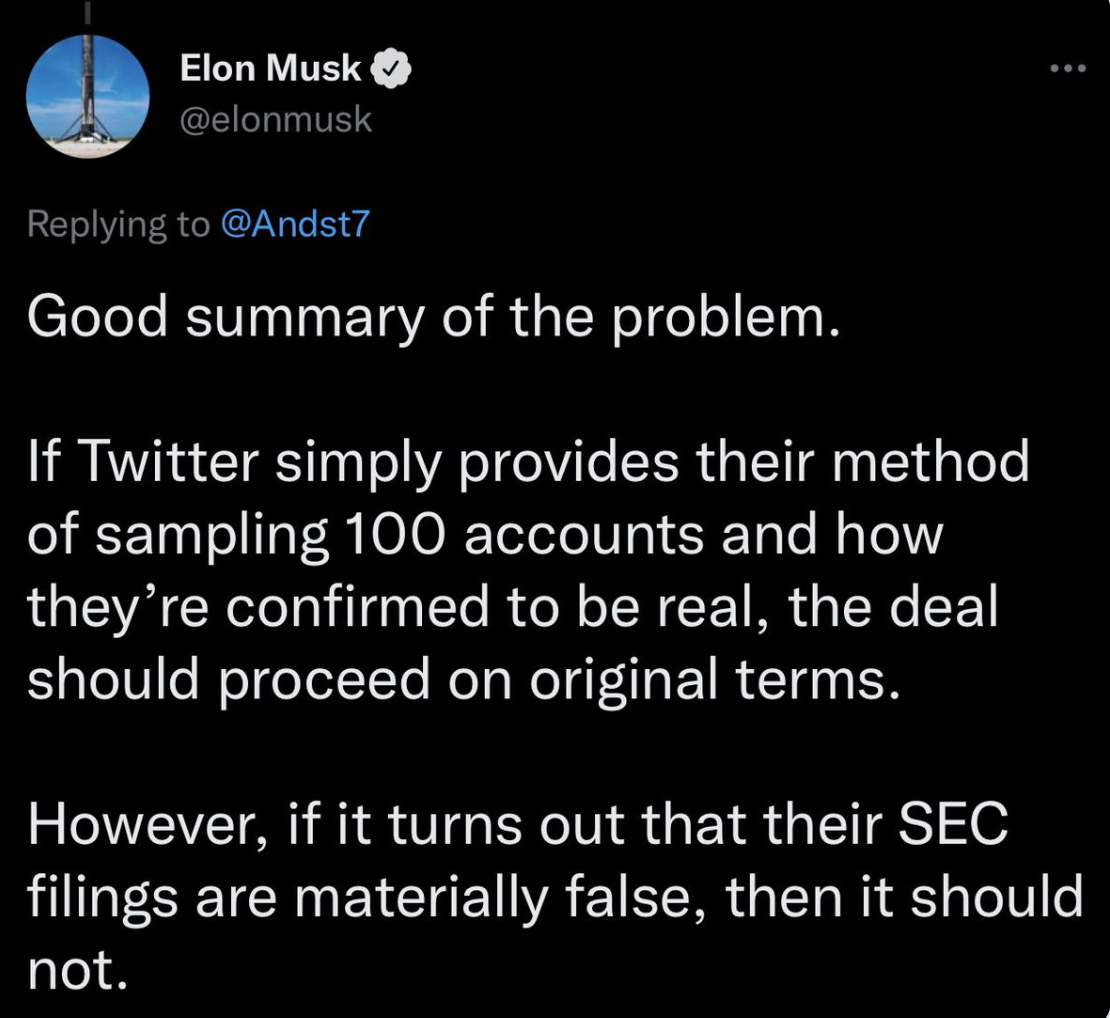Click the blue verified badge icon
The image size is (1110, 1018).
tap(387, 69)
